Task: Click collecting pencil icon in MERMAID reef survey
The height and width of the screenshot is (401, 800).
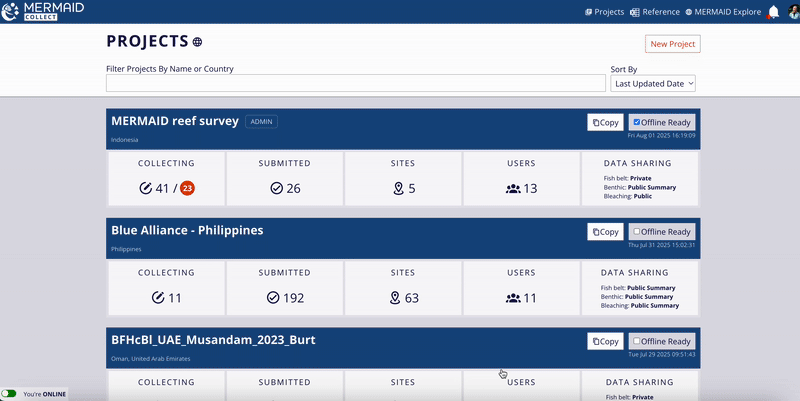Action: (145, 188)
